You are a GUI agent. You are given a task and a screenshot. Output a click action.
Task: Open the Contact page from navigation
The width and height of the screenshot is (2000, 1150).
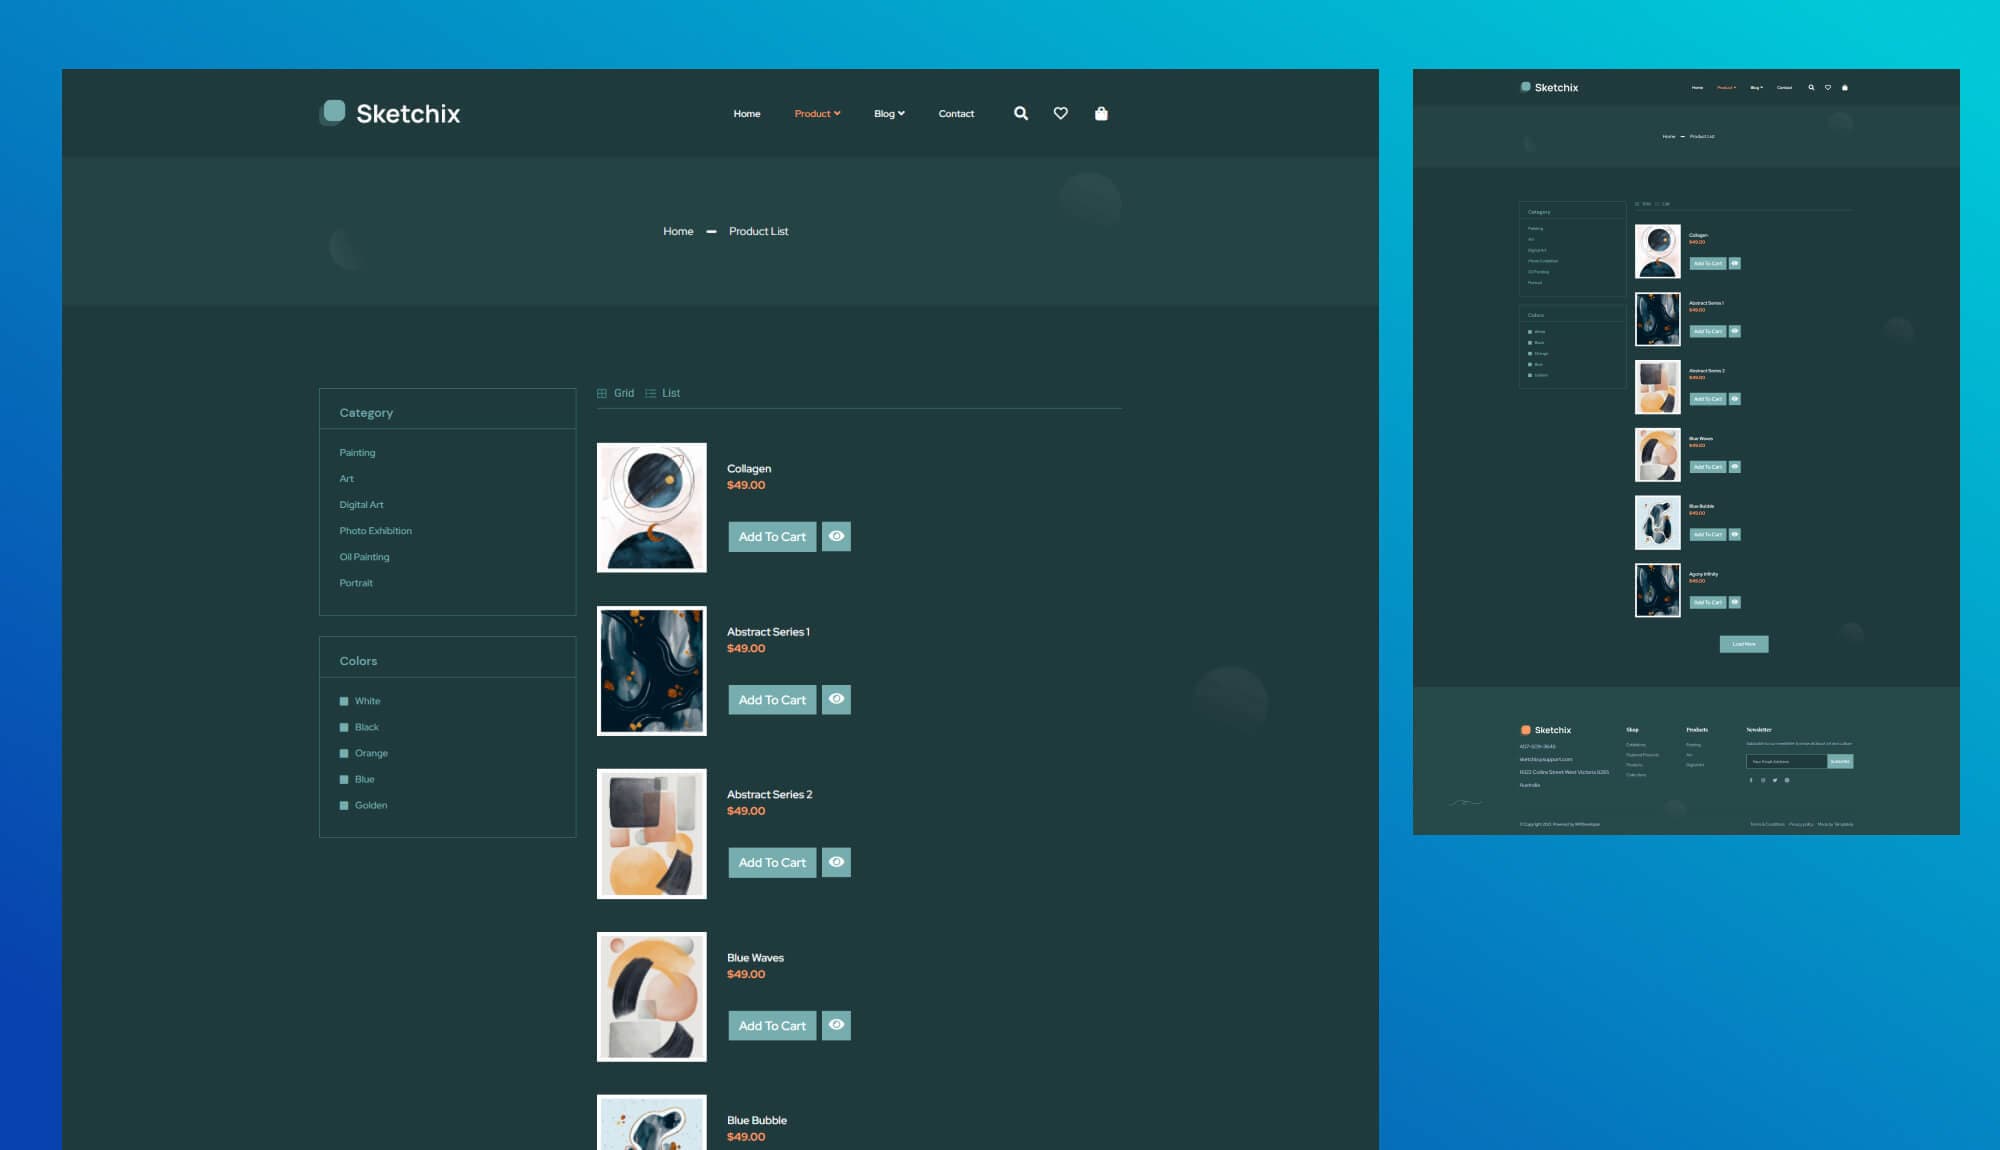956,113
